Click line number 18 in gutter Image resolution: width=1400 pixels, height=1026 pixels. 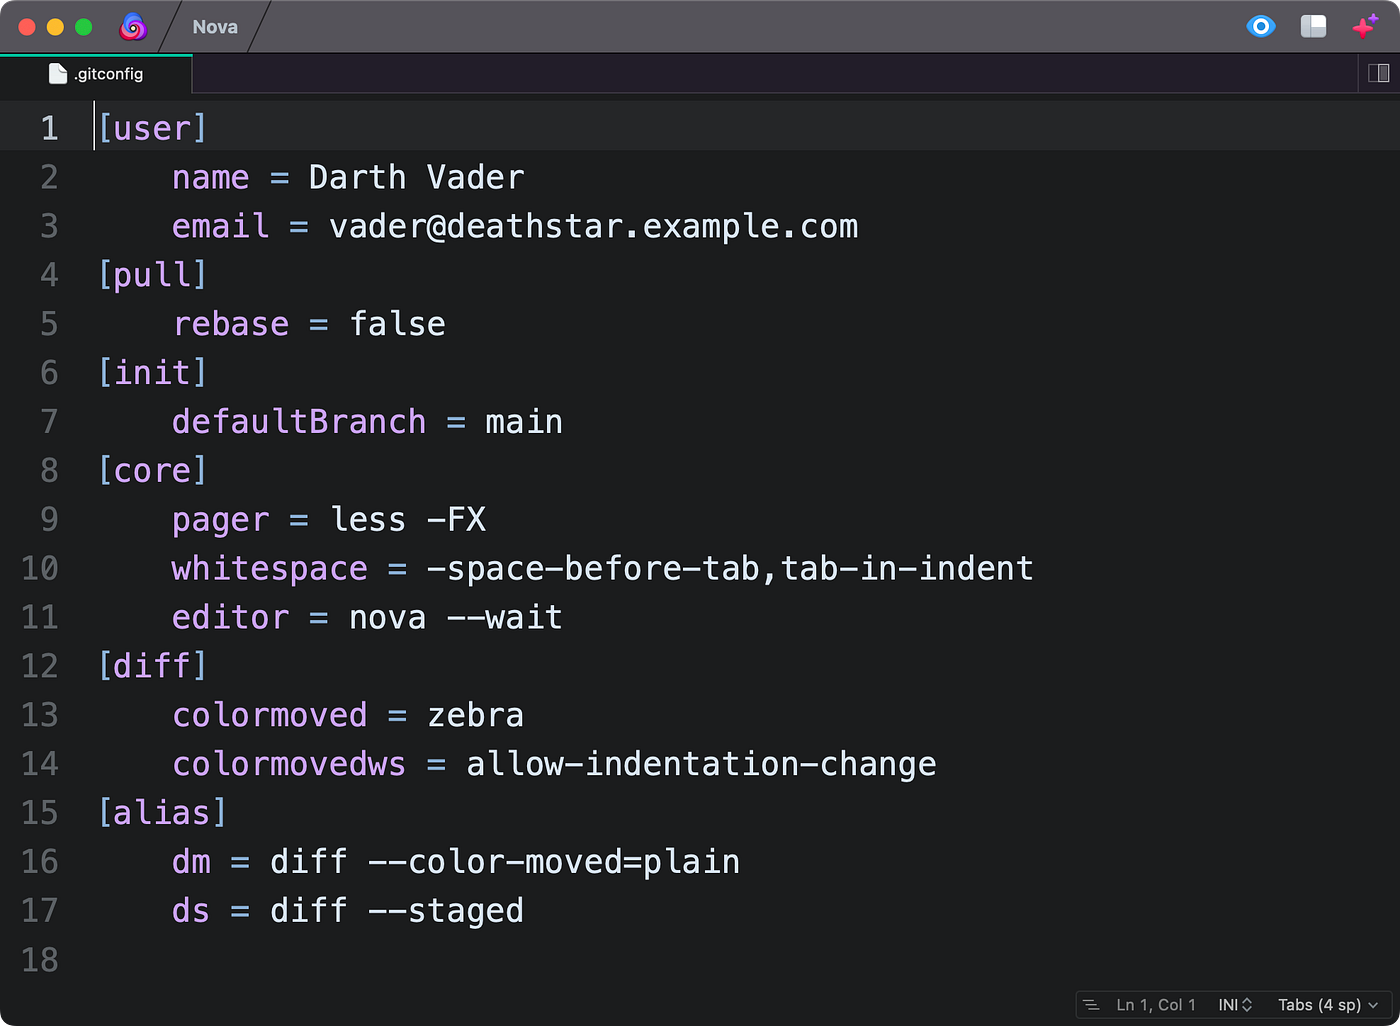pos(40,960)
